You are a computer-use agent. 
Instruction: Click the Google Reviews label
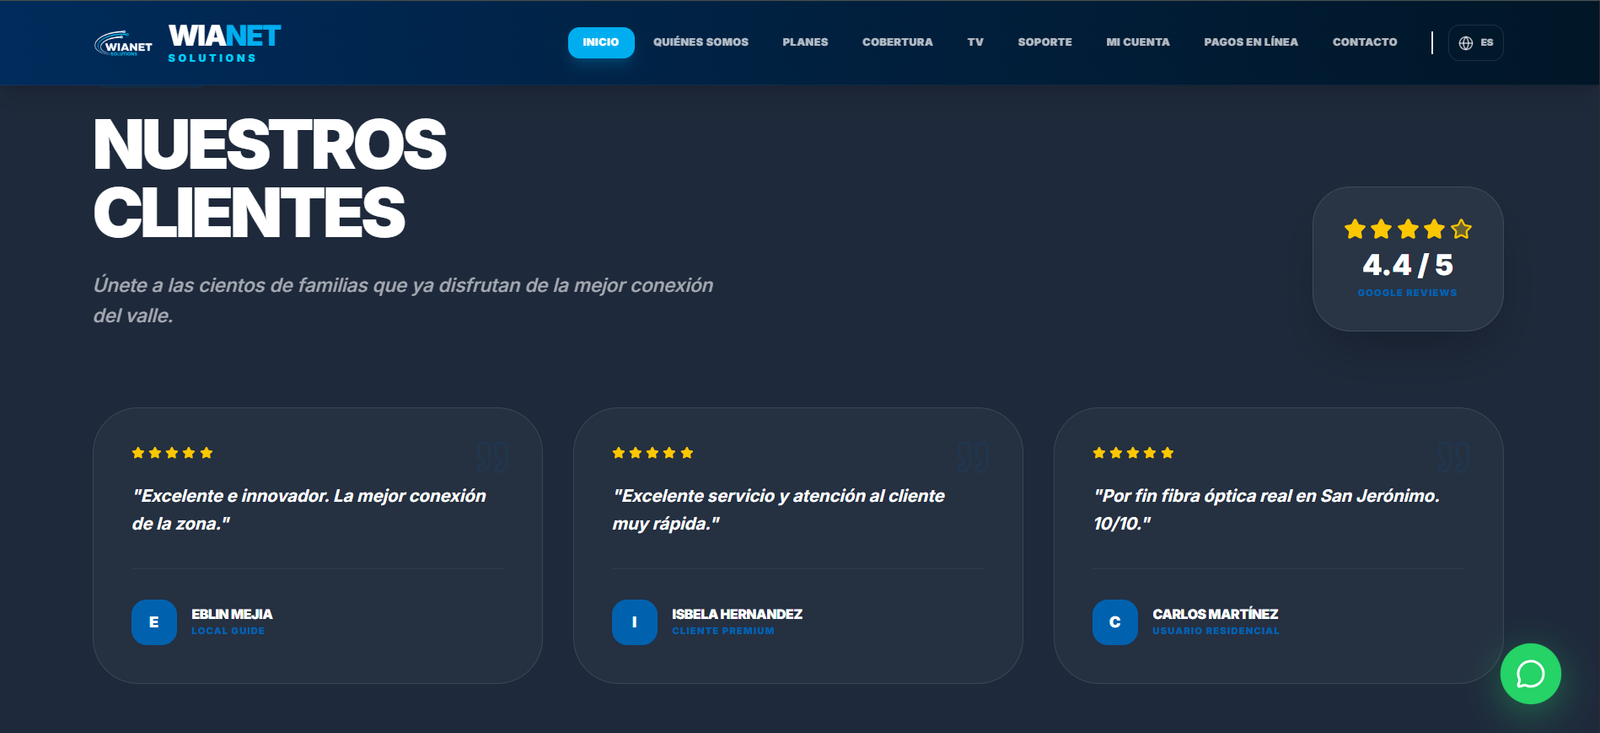click(x=1407, y=293)
